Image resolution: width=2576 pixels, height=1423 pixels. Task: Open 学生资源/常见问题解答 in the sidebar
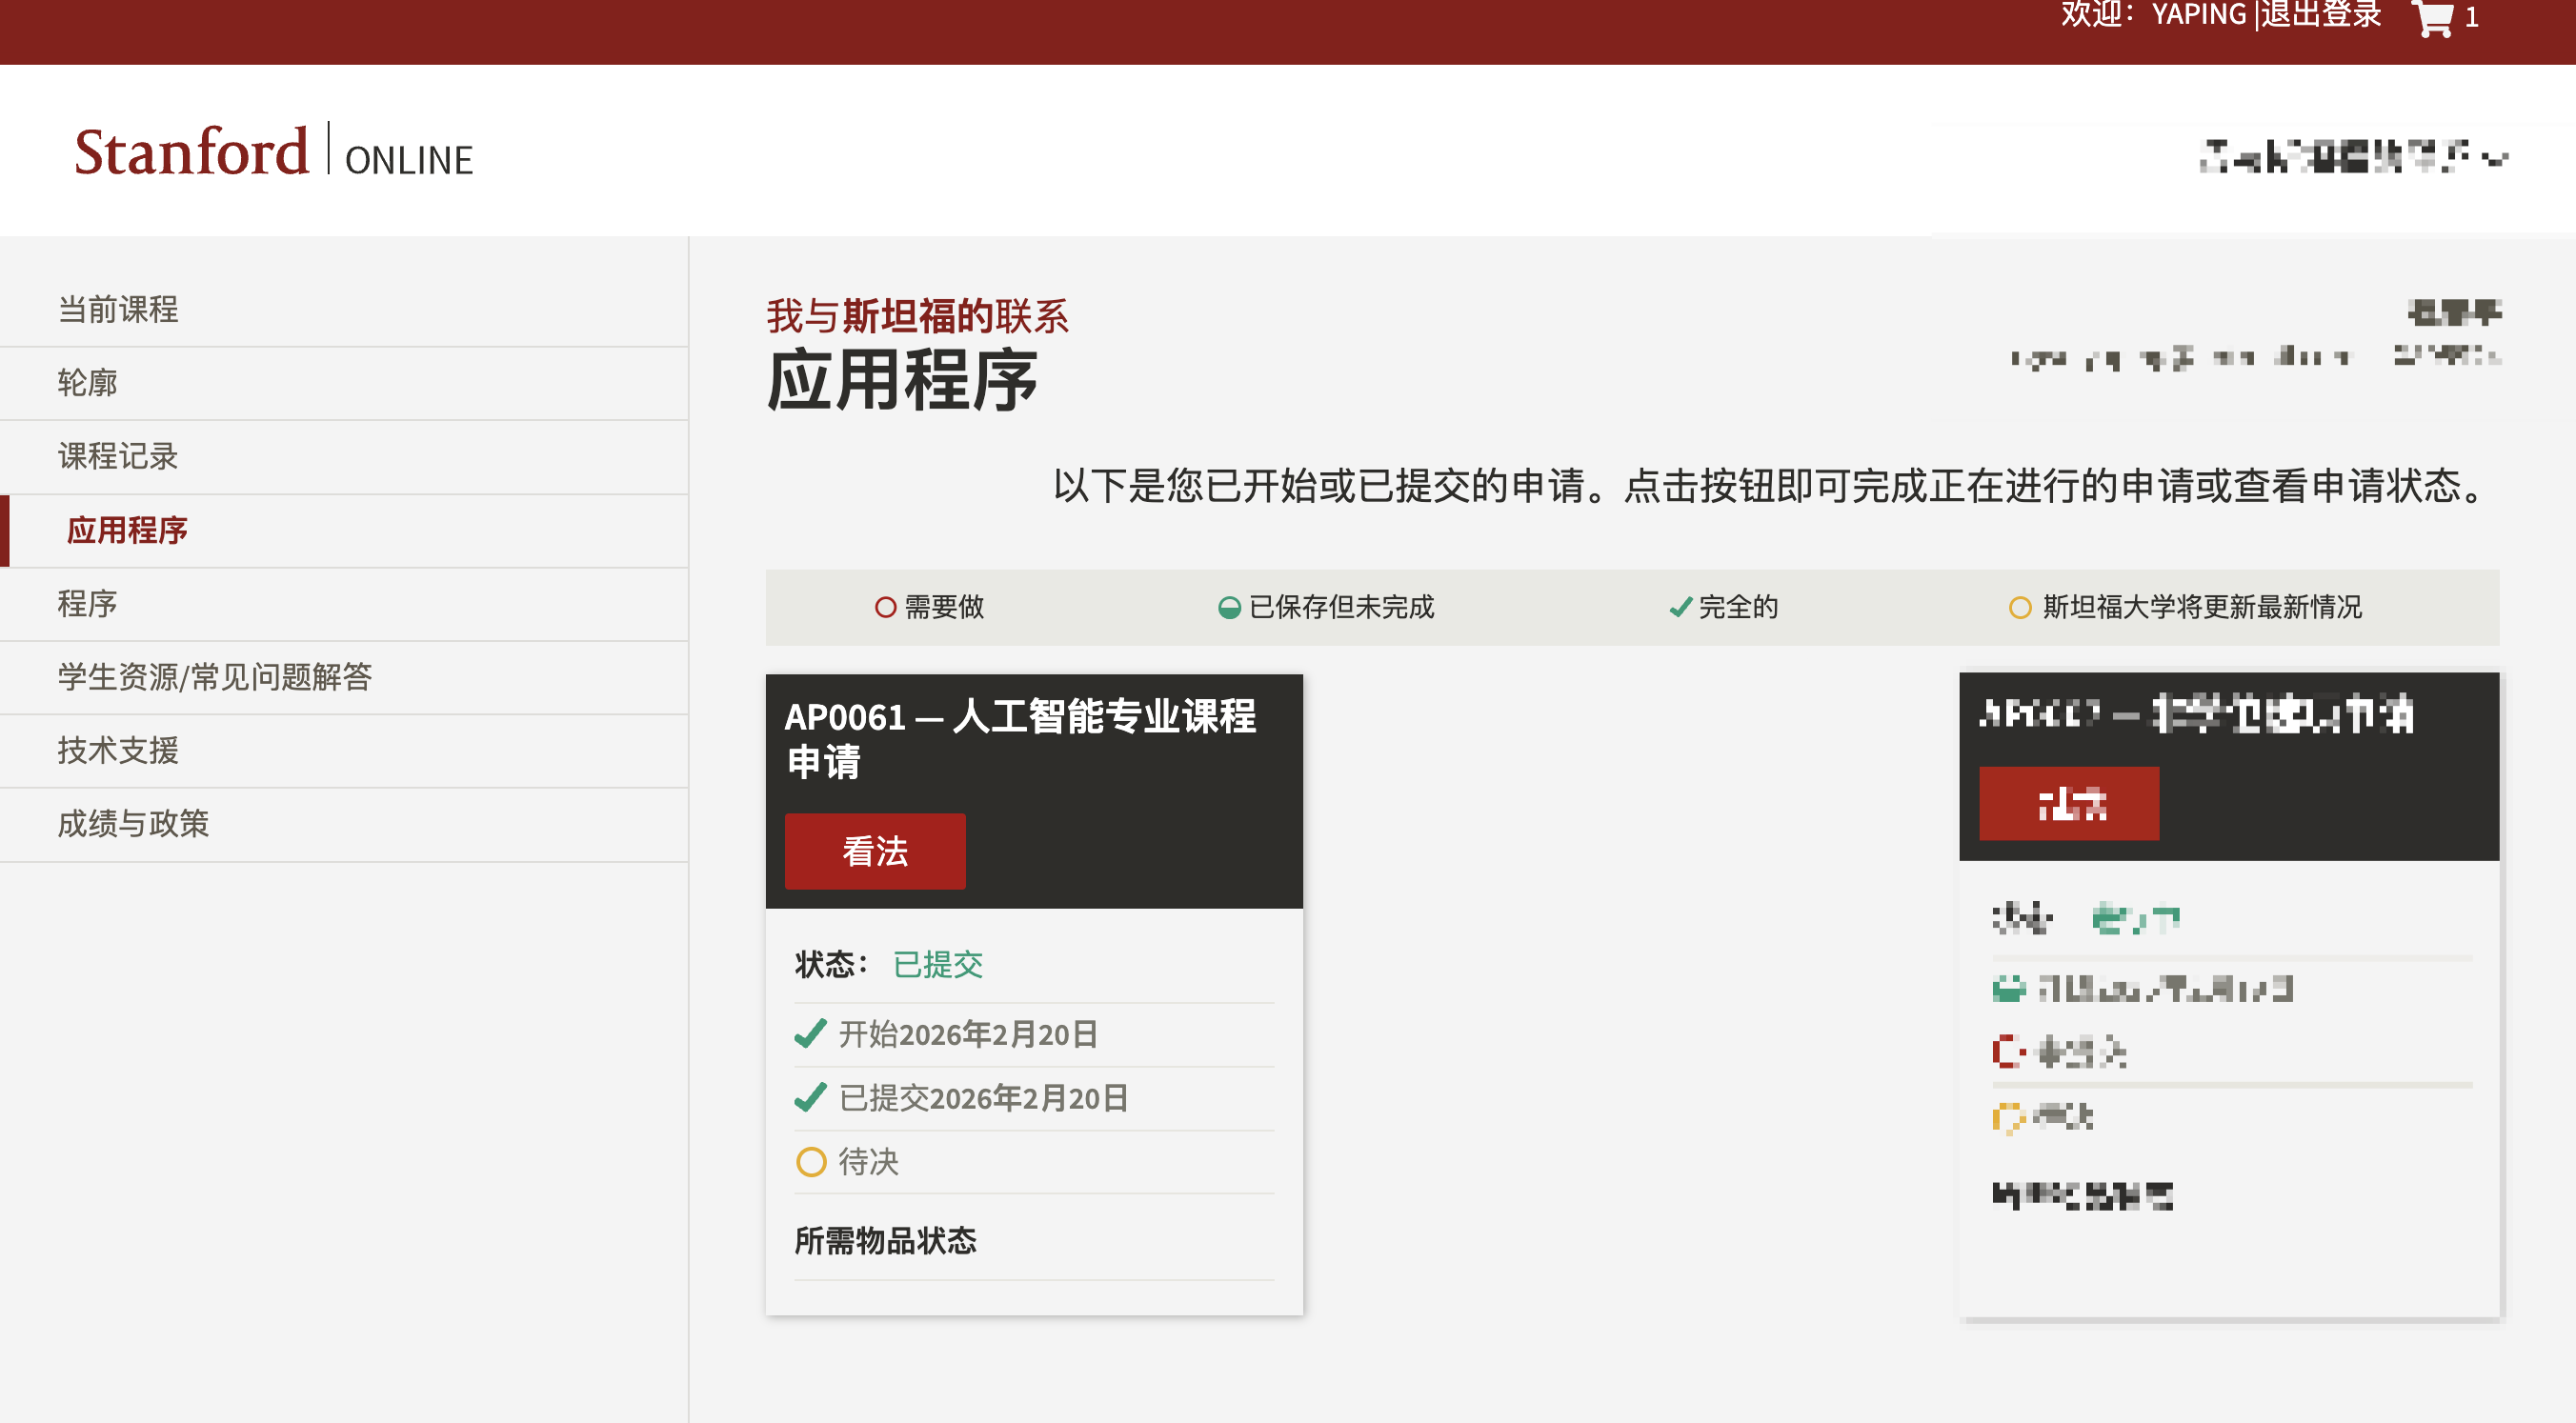click(344, 678)
